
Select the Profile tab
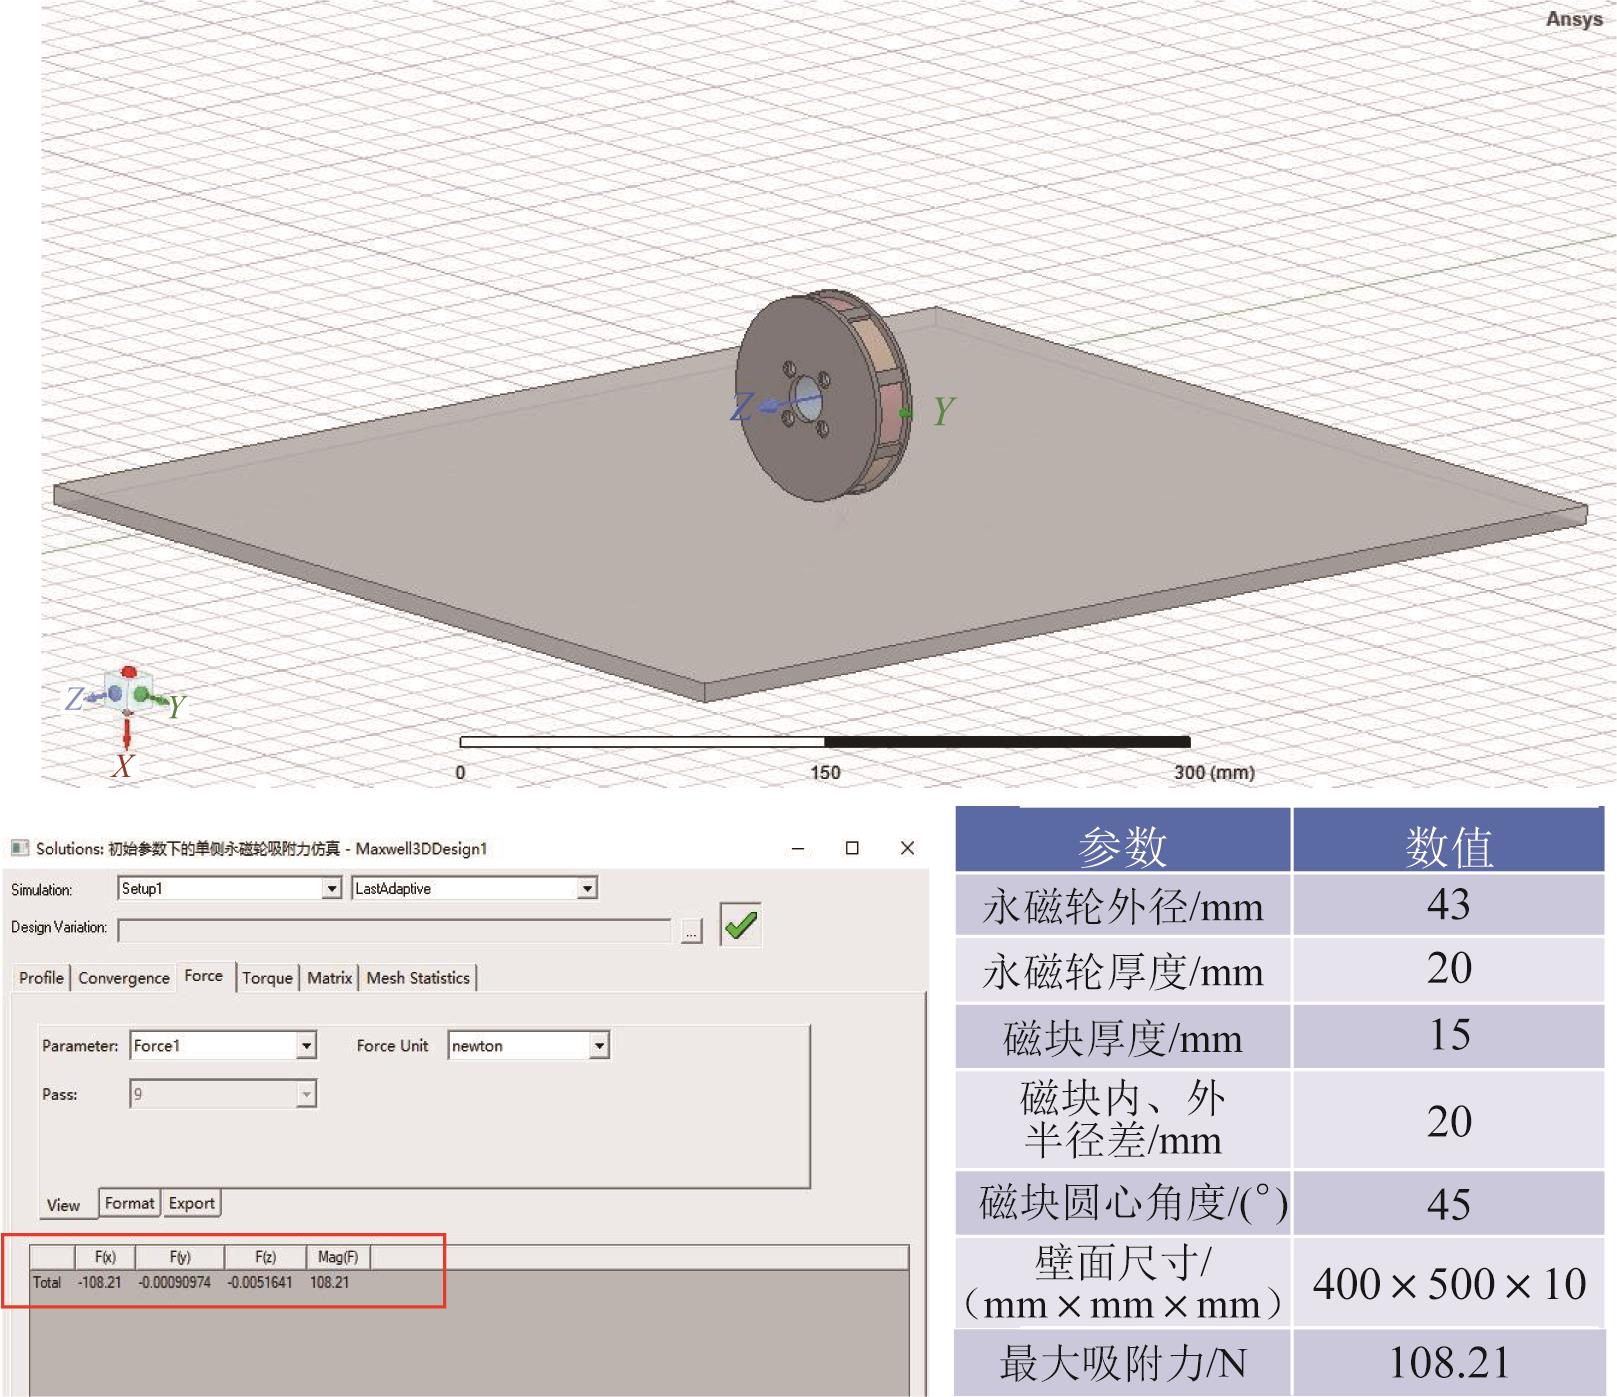[41, 978]
